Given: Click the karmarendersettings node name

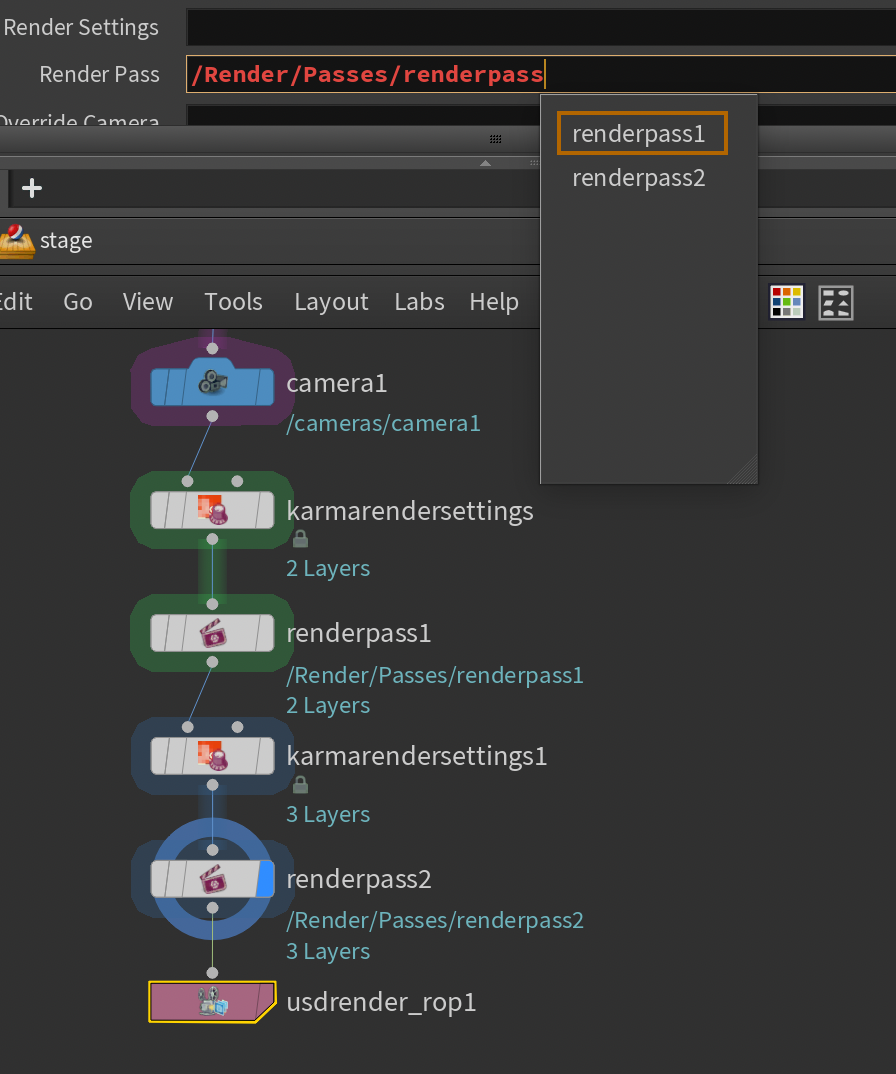Looking at the screenshot, I should click(x=410, y=511).
